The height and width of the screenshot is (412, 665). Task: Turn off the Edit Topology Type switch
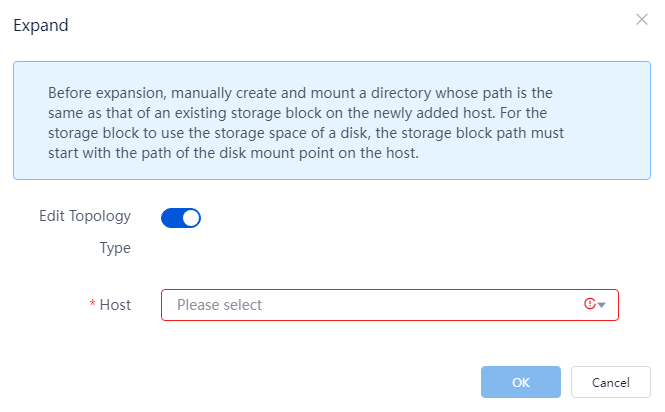181,218
